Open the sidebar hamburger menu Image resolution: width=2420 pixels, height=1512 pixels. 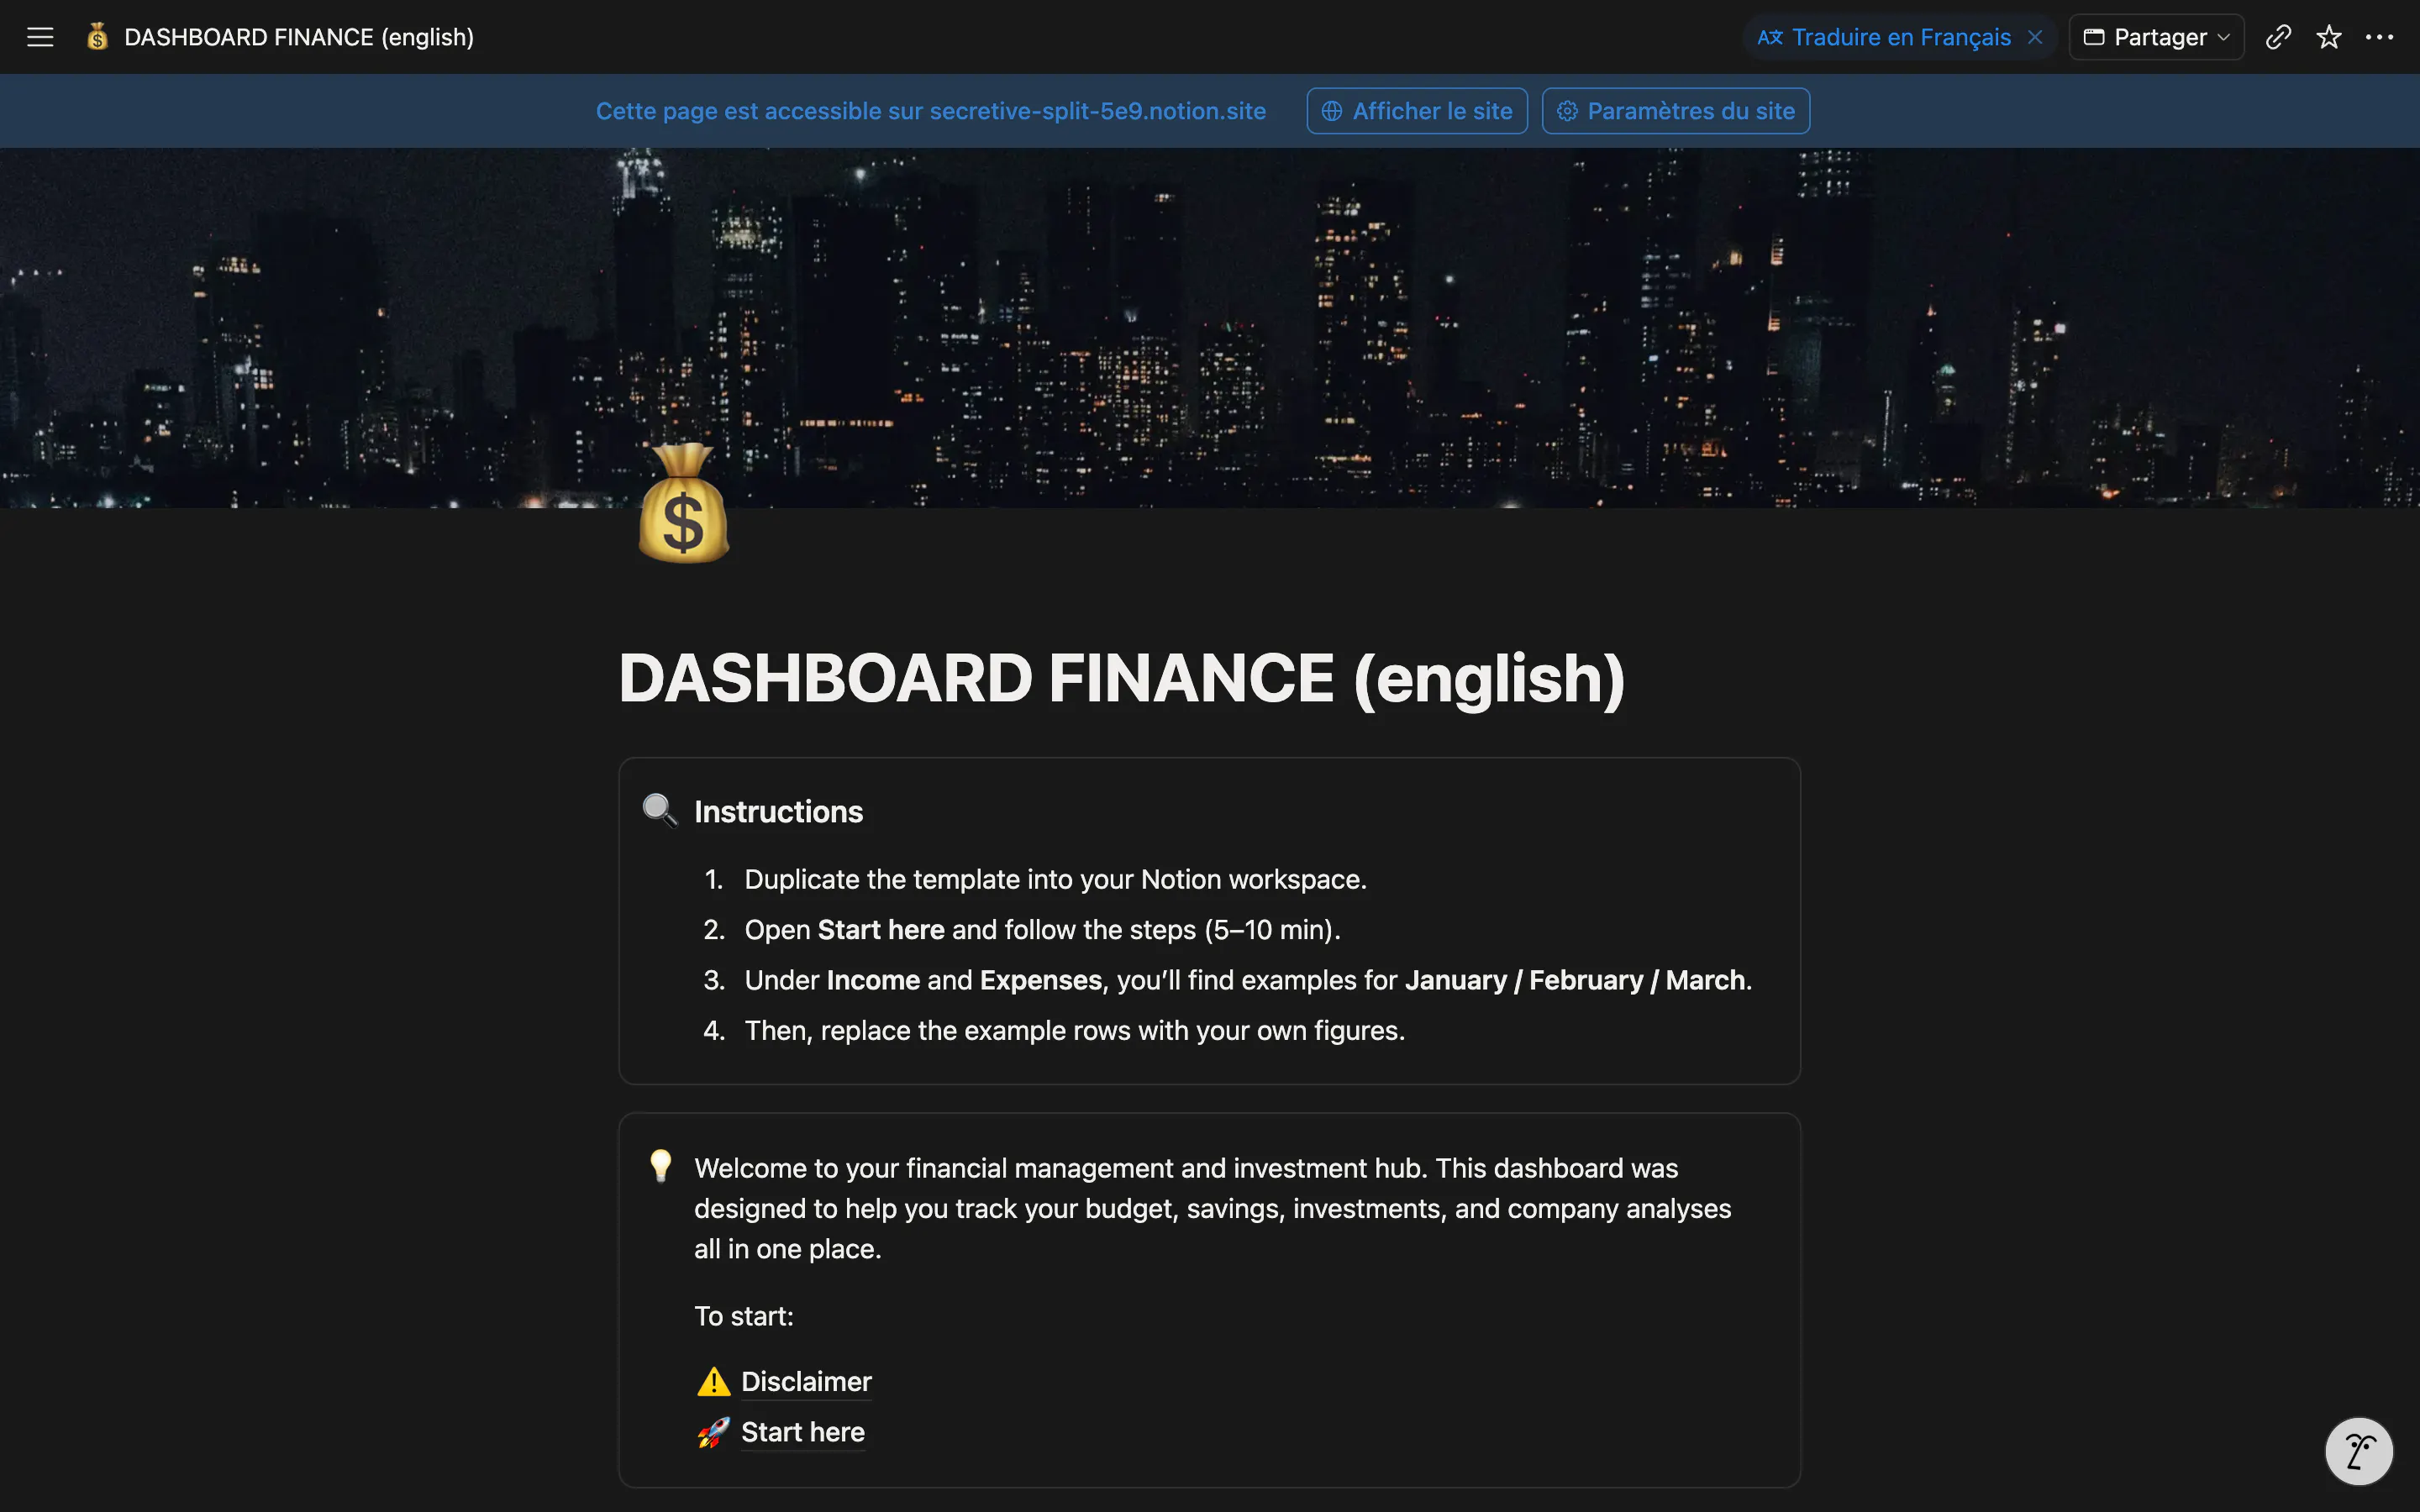coord(40,37)
